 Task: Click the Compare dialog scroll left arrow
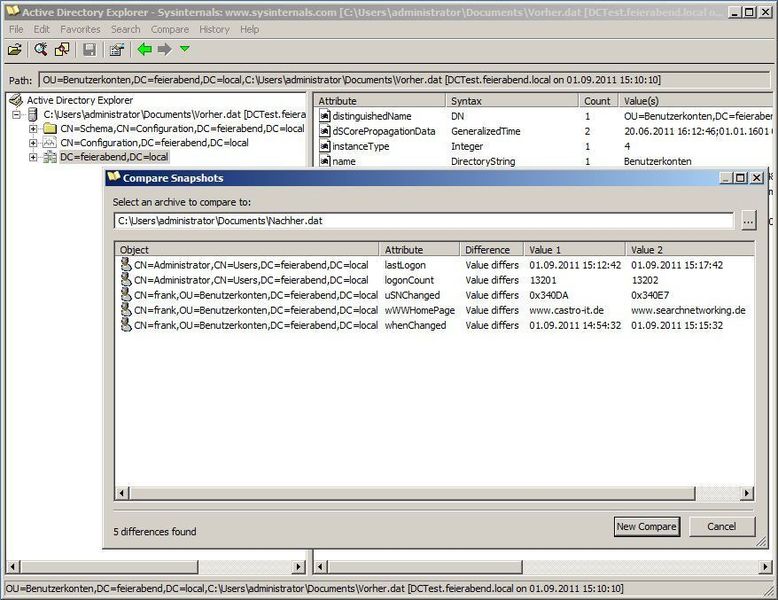(122, 493)
